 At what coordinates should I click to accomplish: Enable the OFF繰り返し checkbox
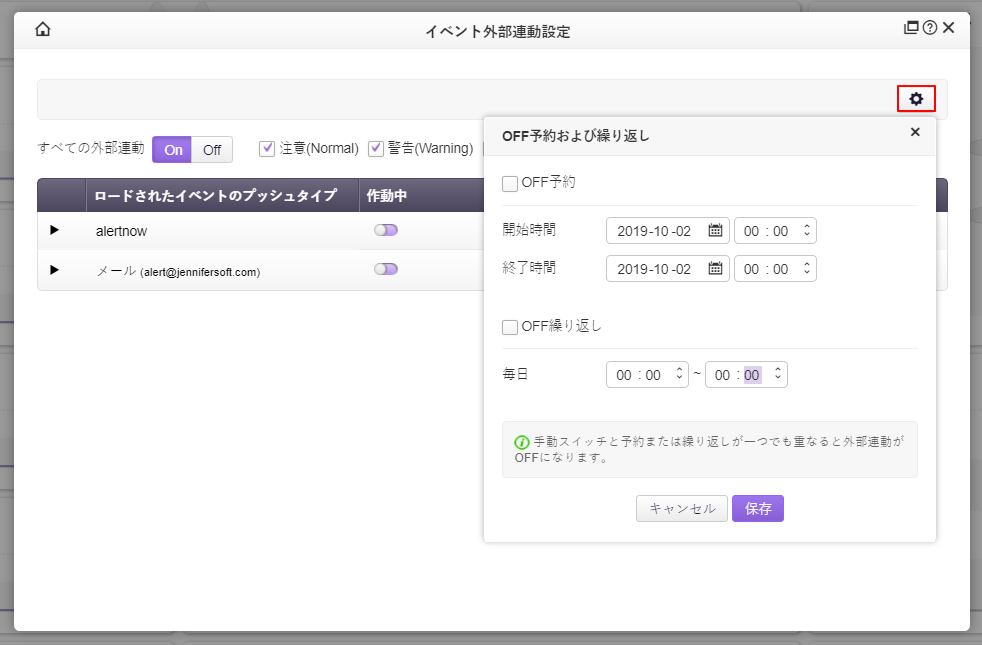point(510,326)
